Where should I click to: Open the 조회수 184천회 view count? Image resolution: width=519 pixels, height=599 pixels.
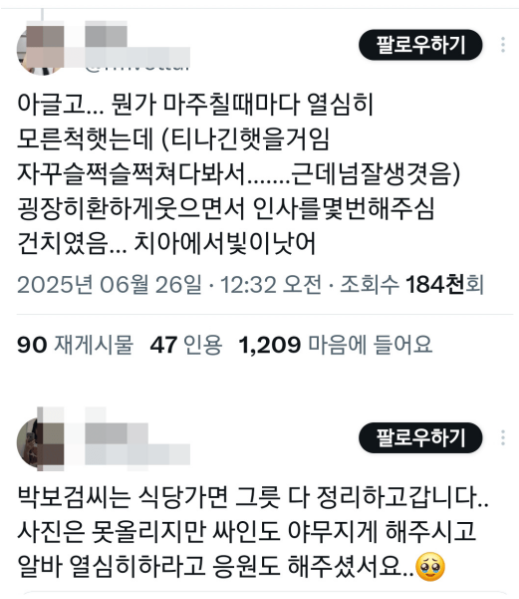(x=412, y=285)
